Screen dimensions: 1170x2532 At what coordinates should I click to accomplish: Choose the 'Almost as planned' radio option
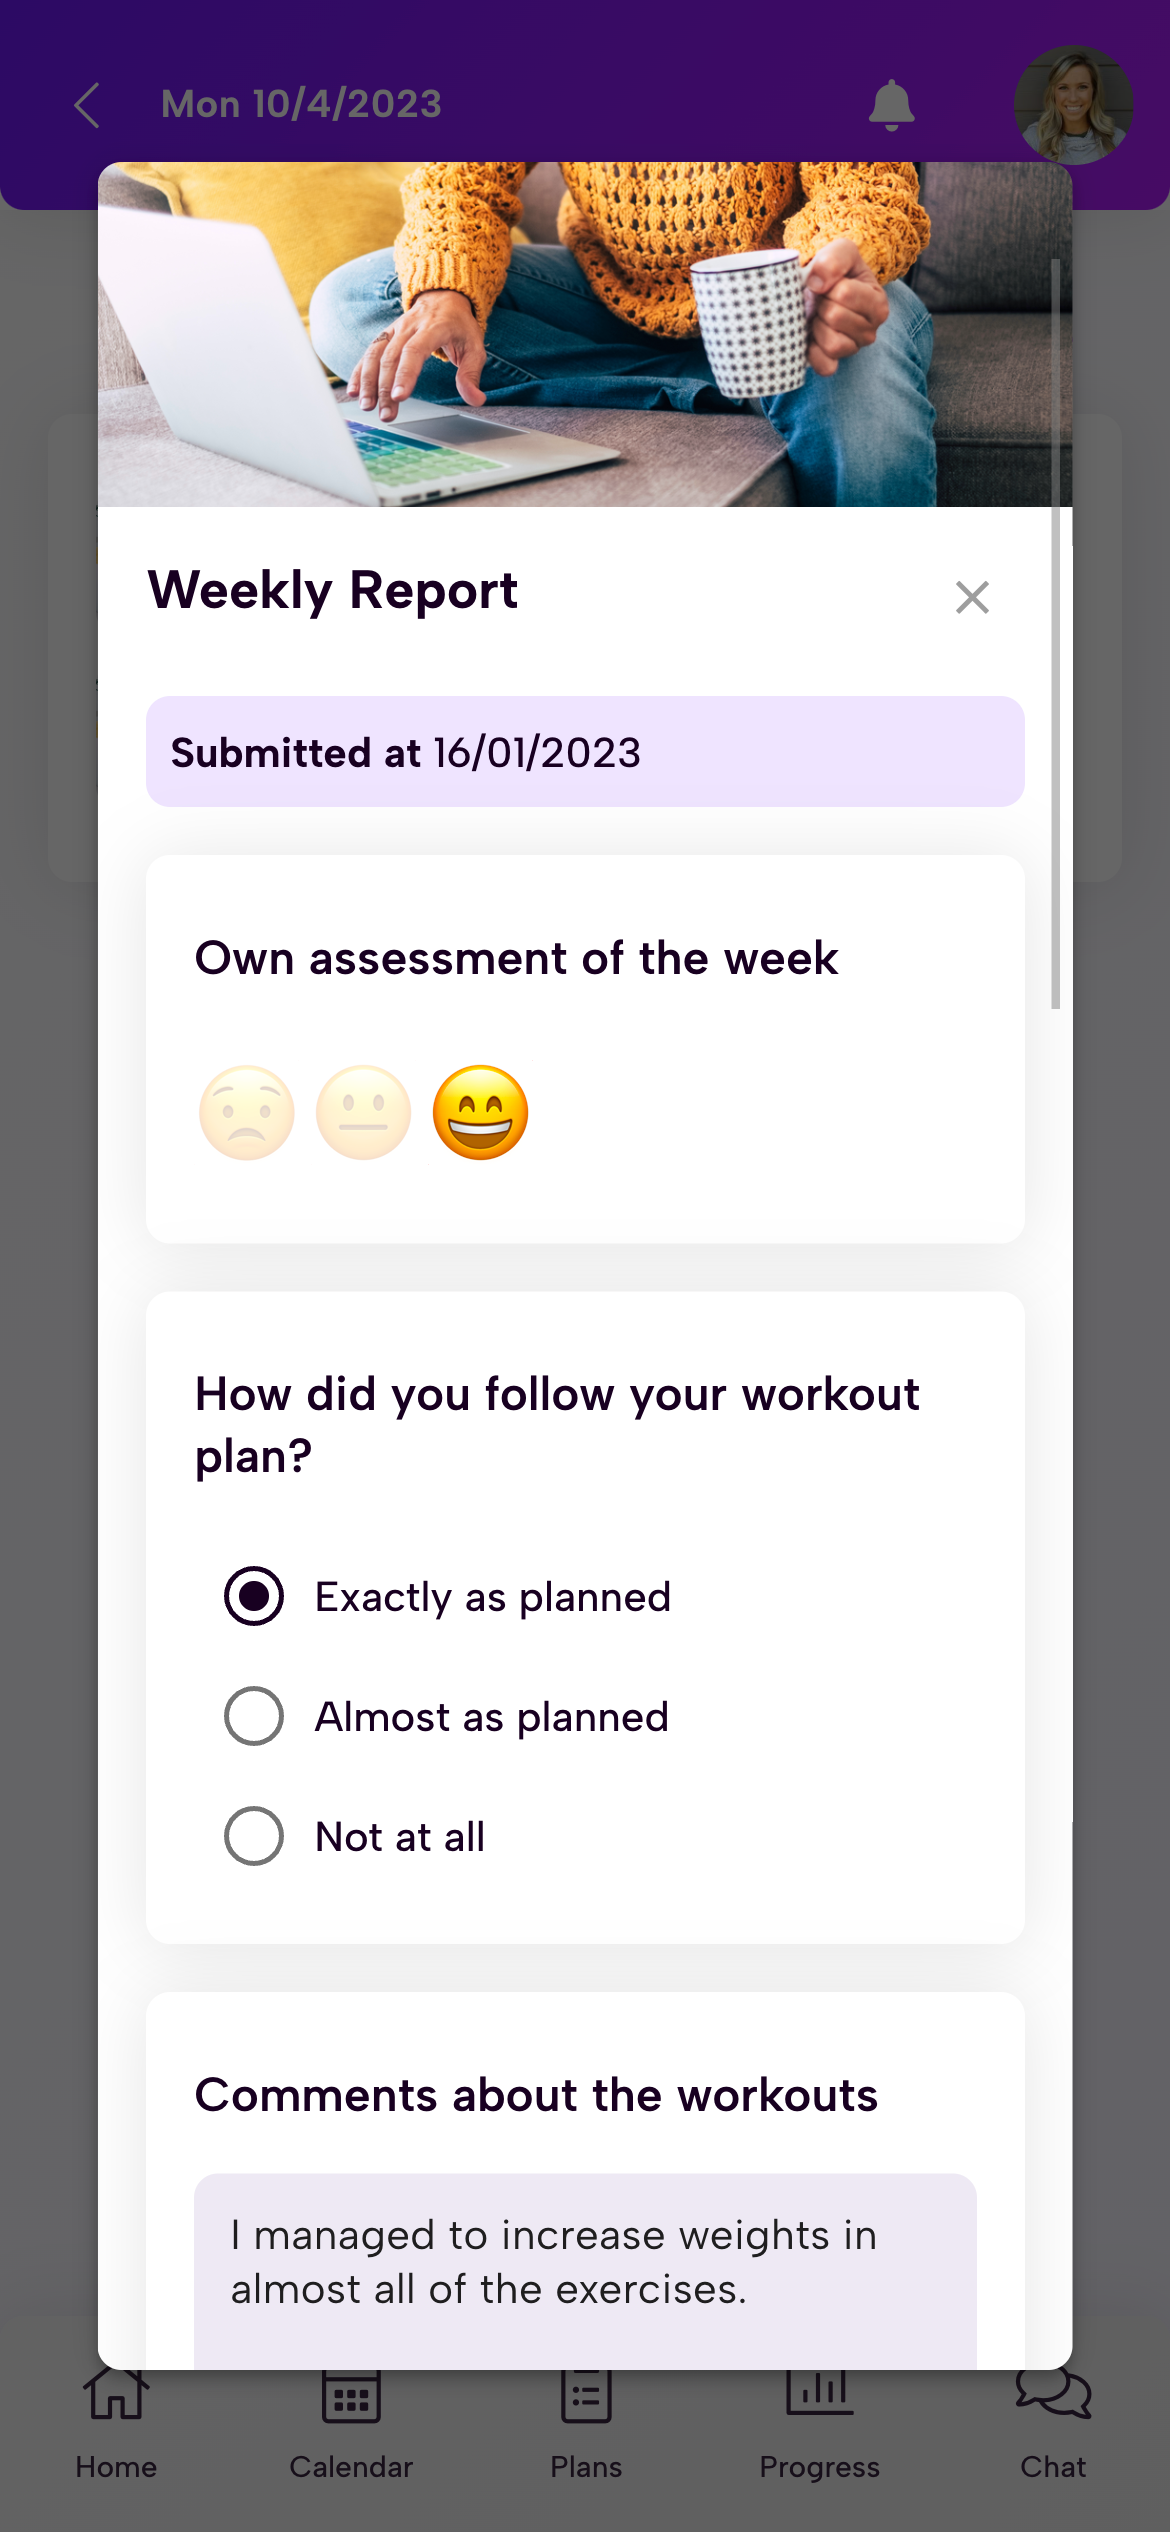[254, 1716]
